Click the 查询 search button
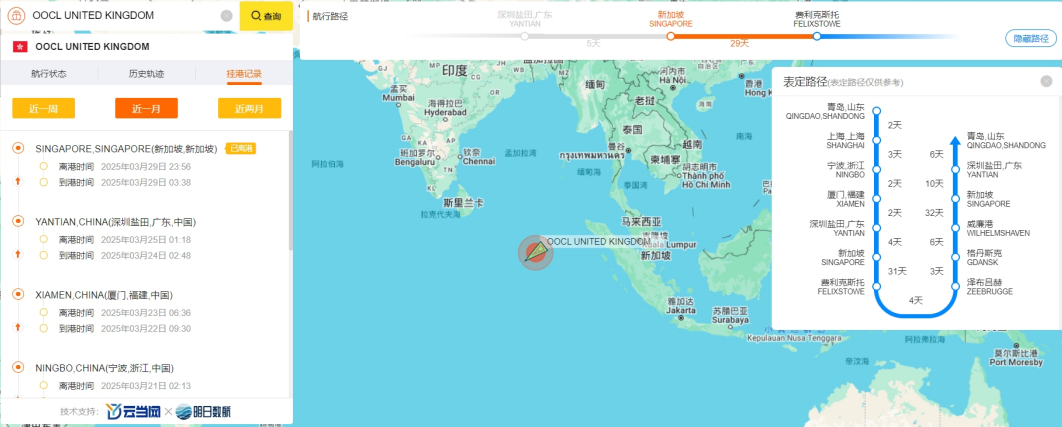Image resolution: width=1062 pixels, height=427 pixels. pyautogui.click(x=266, y=16)
